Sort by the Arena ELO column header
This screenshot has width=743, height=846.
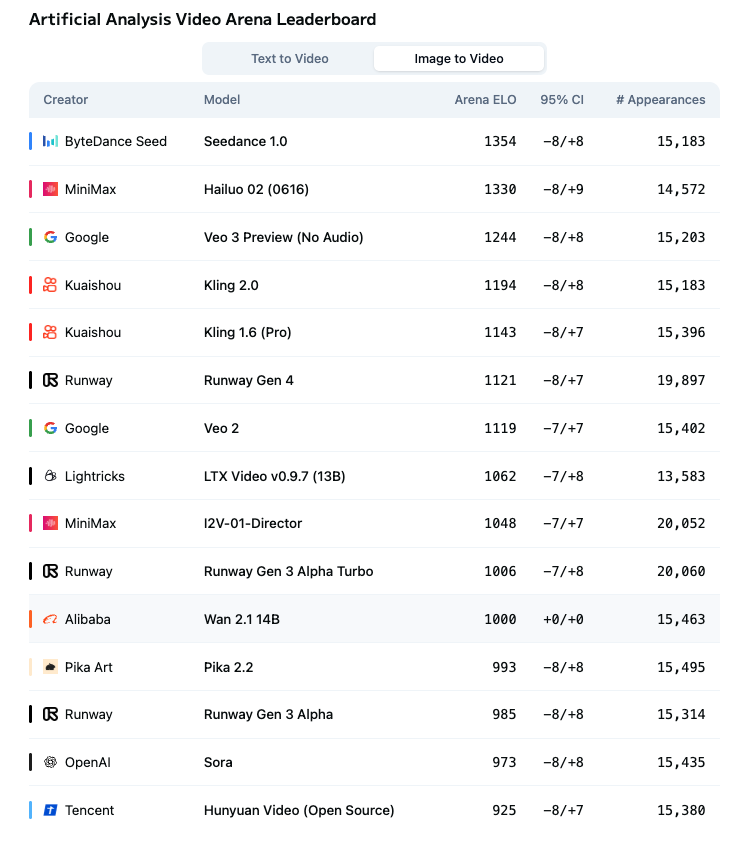point(485,100)
